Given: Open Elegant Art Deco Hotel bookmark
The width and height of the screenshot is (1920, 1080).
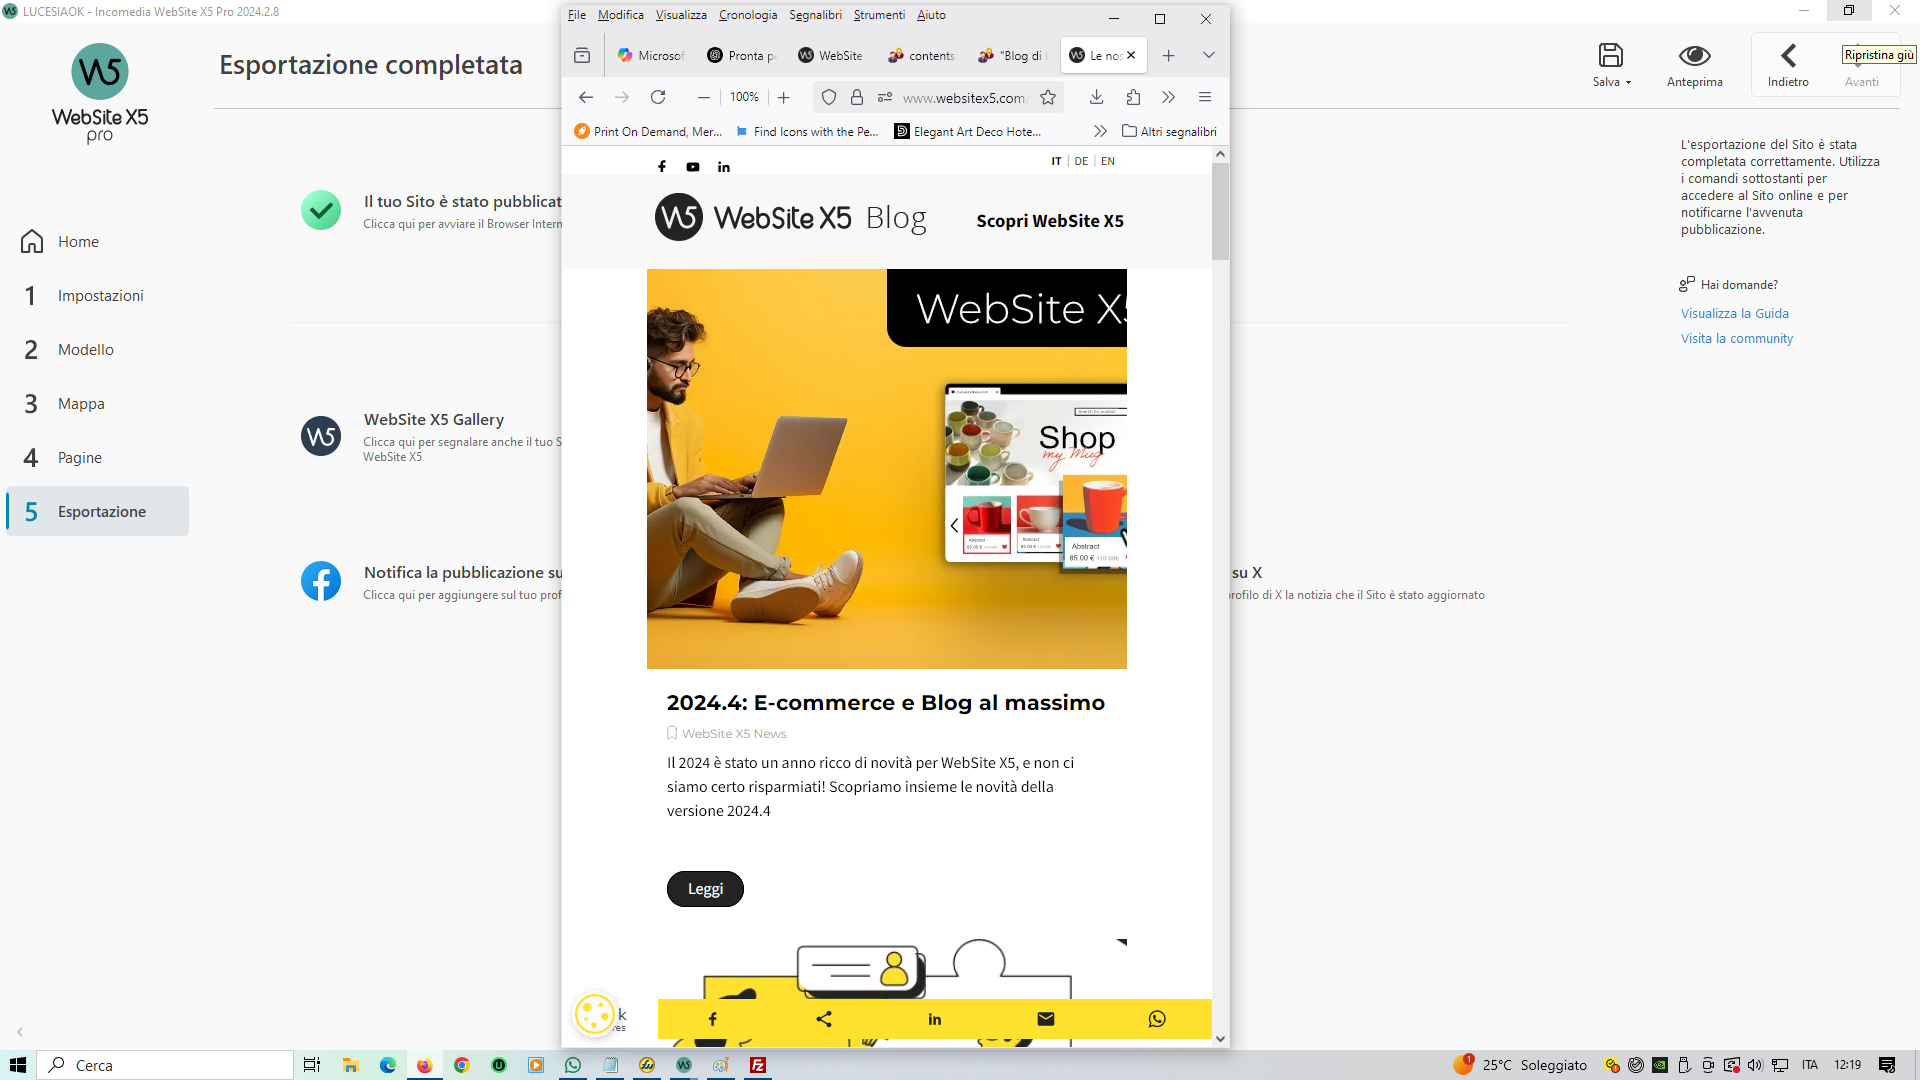Looking at the screenshot, I should [967, 131].
